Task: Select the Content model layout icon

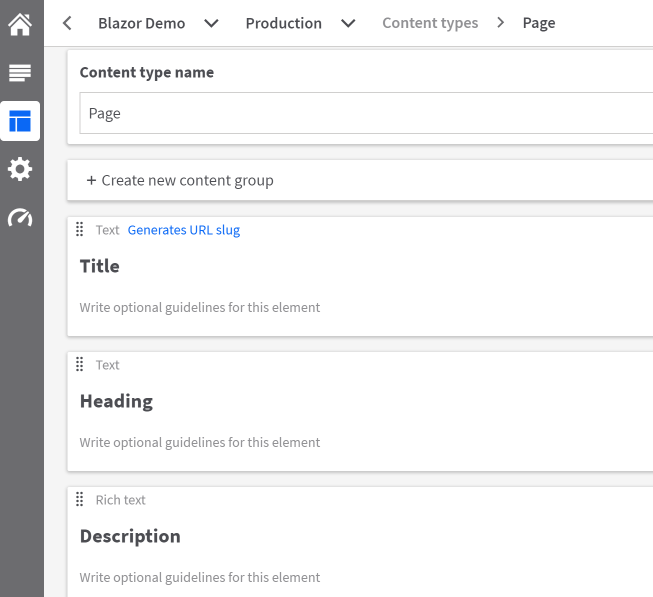Action: (x=20, y=121)
